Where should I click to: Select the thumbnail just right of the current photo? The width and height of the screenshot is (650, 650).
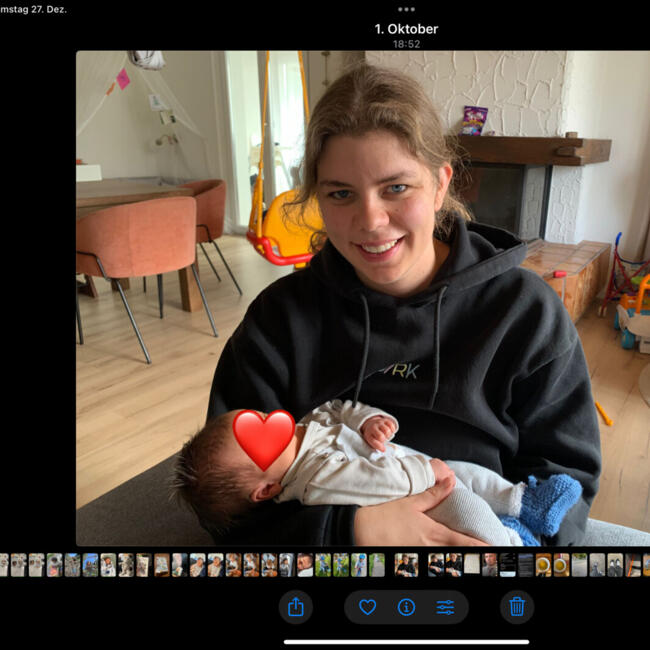coord(436,565)
